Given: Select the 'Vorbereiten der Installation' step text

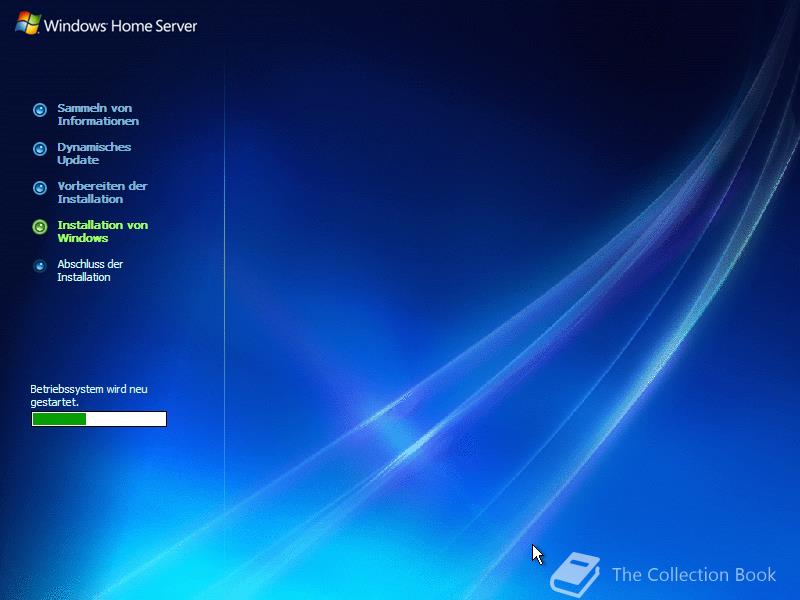Looking at the screenshot, I should [102, 192].
